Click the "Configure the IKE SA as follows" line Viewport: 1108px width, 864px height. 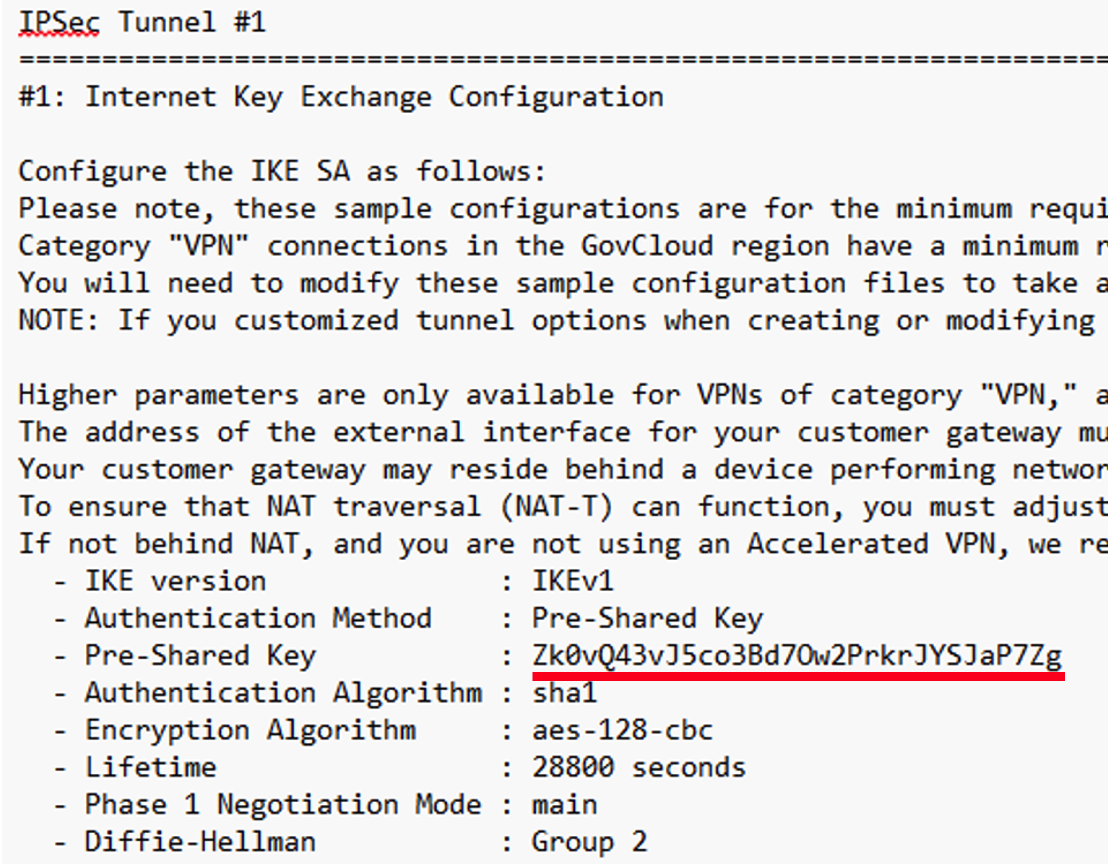(282, 171)
